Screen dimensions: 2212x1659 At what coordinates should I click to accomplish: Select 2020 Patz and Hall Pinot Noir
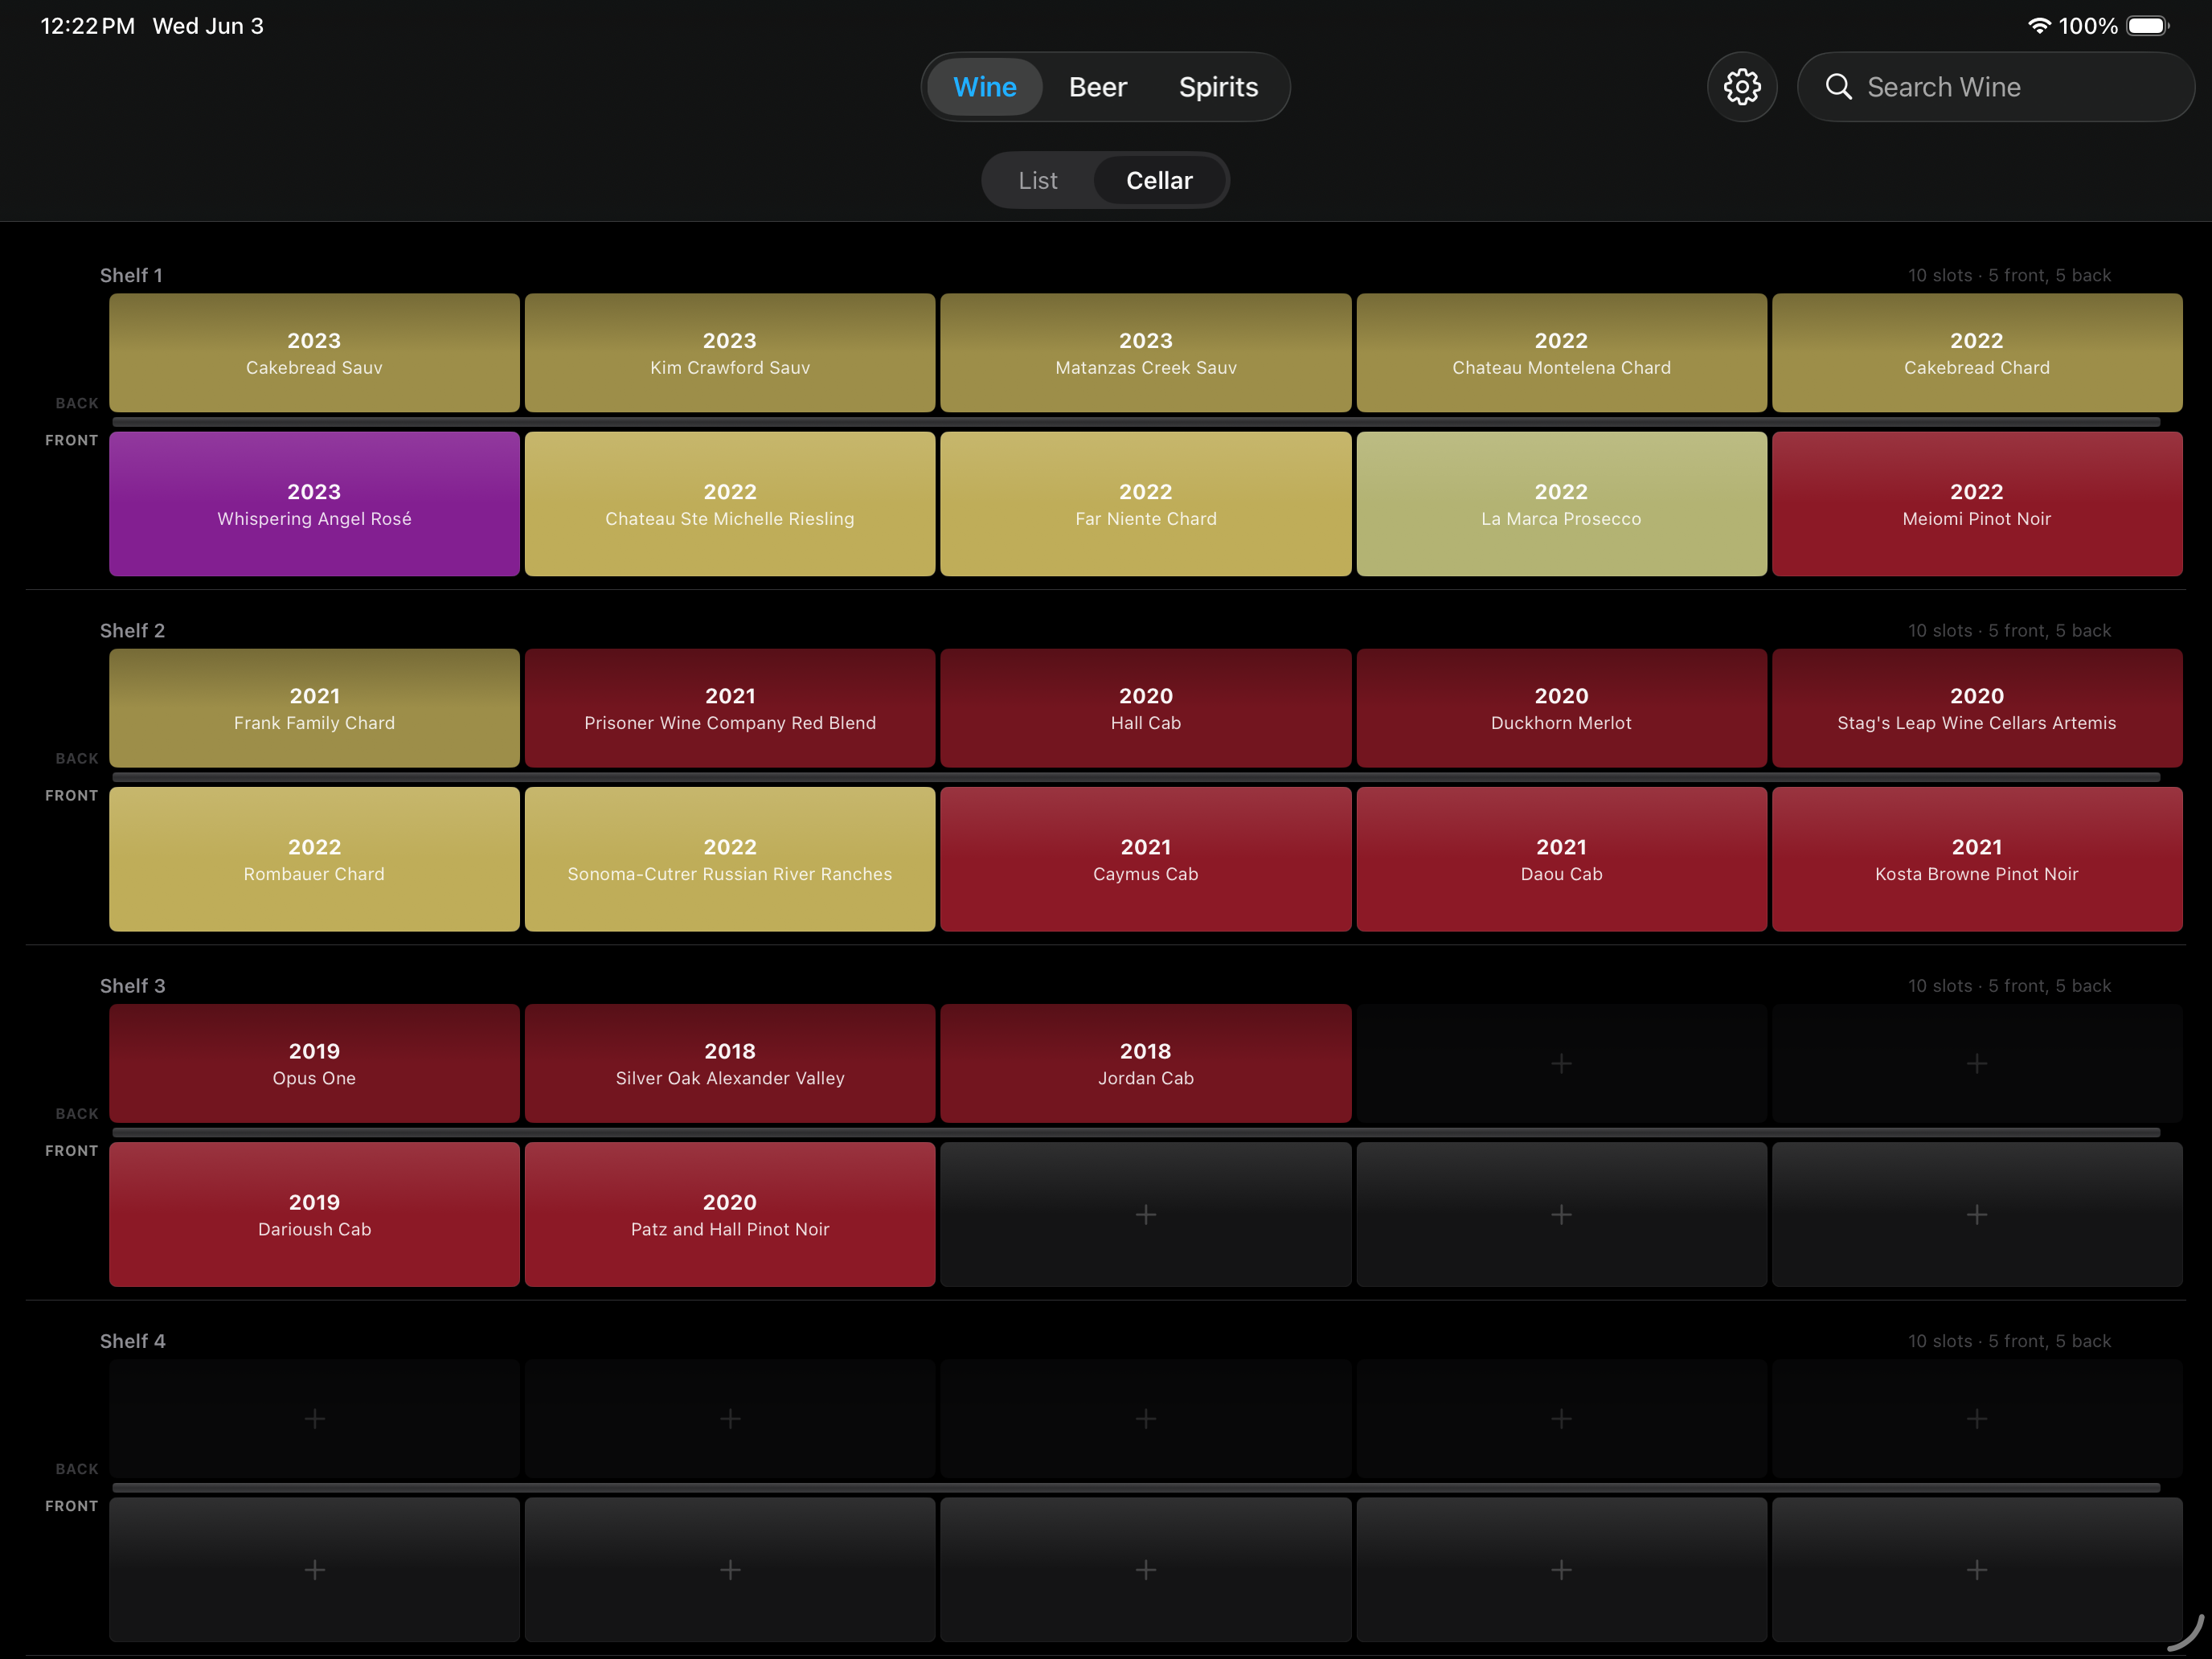[730, 1215]
